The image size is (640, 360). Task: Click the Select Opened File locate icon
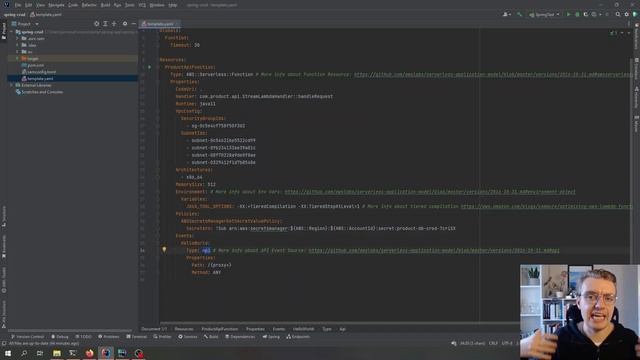(96, 24)
